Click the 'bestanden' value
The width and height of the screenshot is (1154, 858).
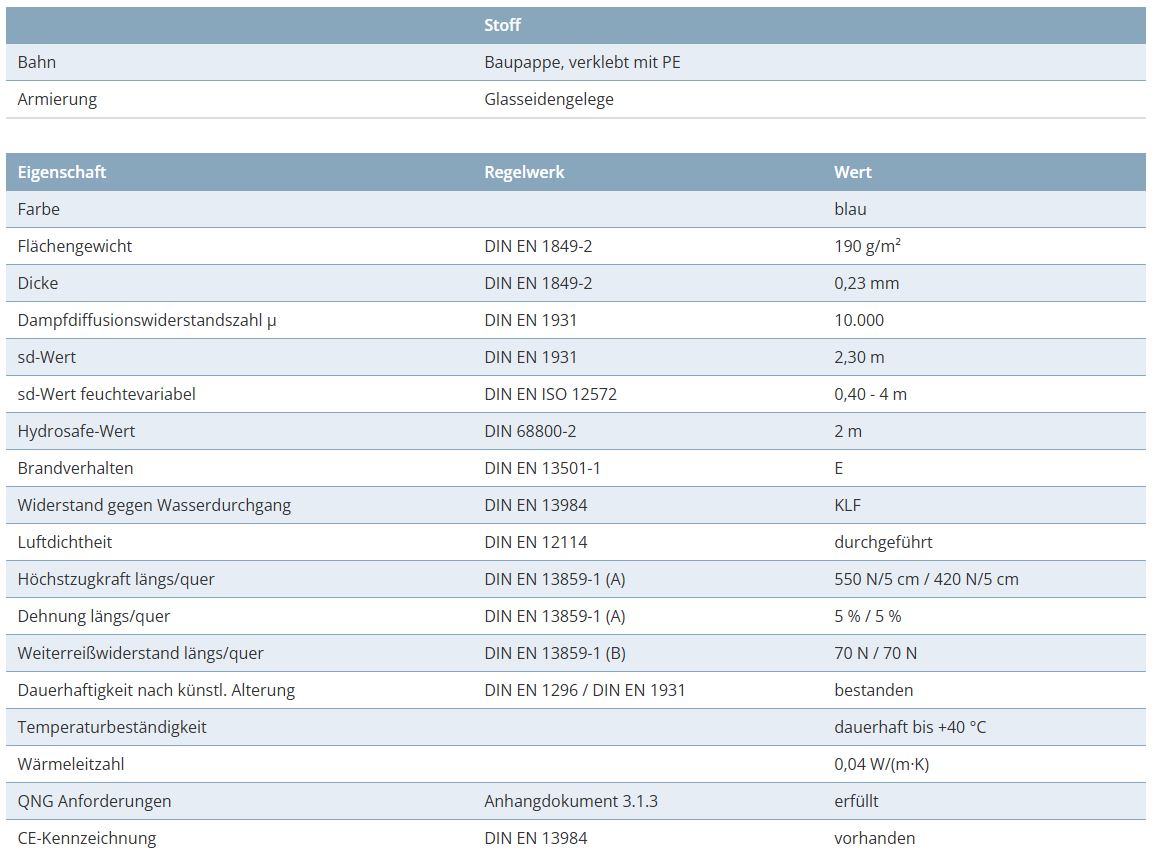coord(874,690)
